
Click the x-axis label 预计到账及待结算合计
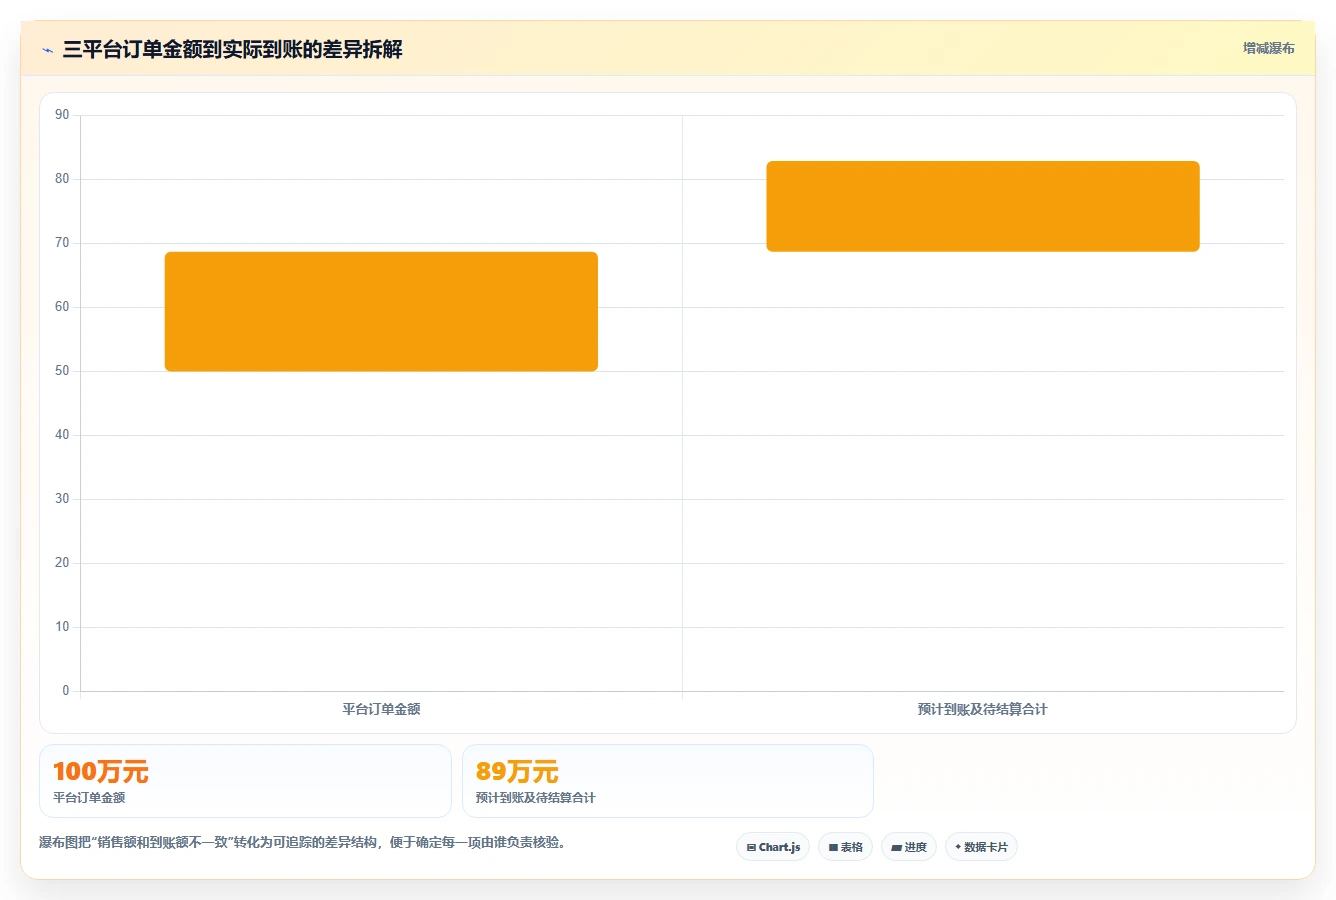(x=983, y=709)
